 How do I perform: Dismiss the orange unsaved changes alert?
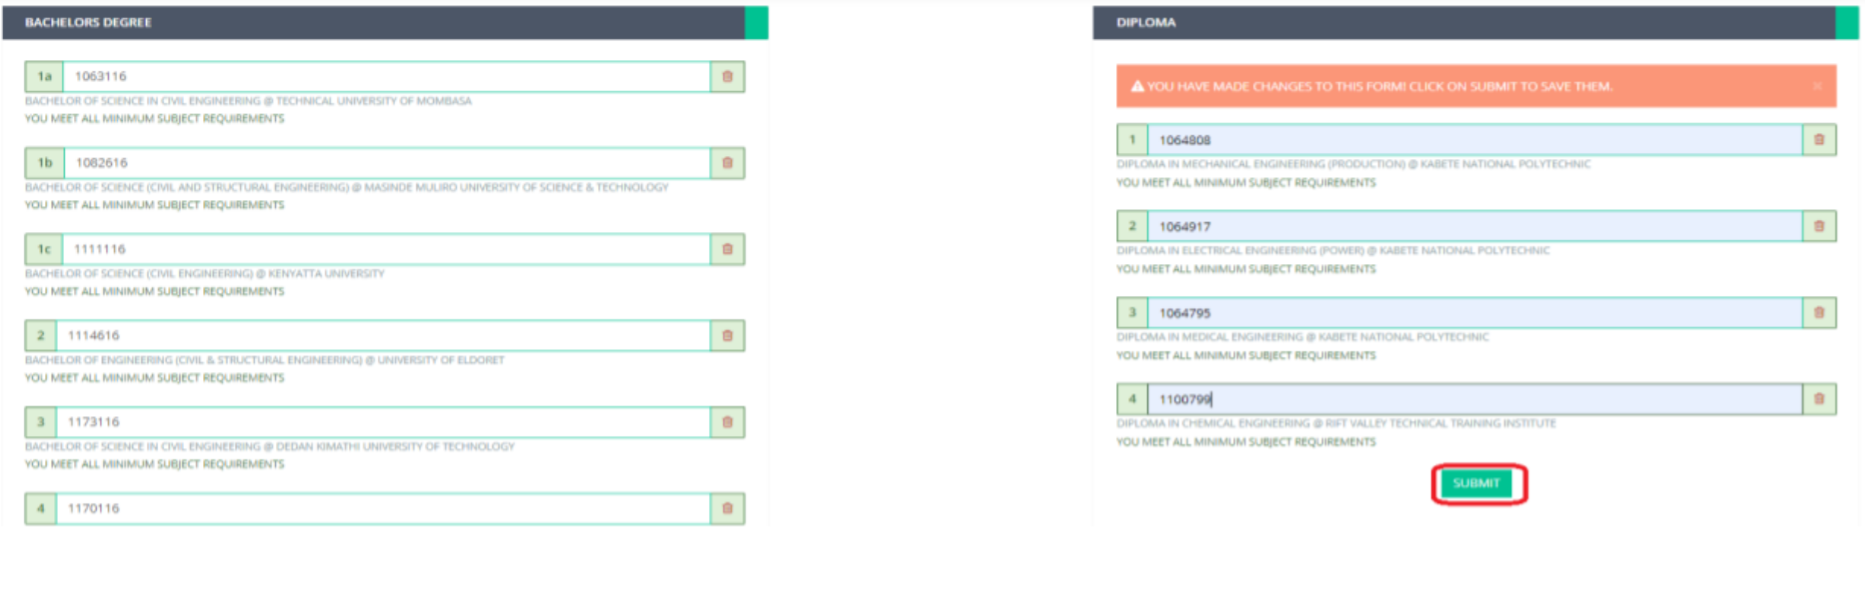pyautogui.click(x=1817, y=87)
